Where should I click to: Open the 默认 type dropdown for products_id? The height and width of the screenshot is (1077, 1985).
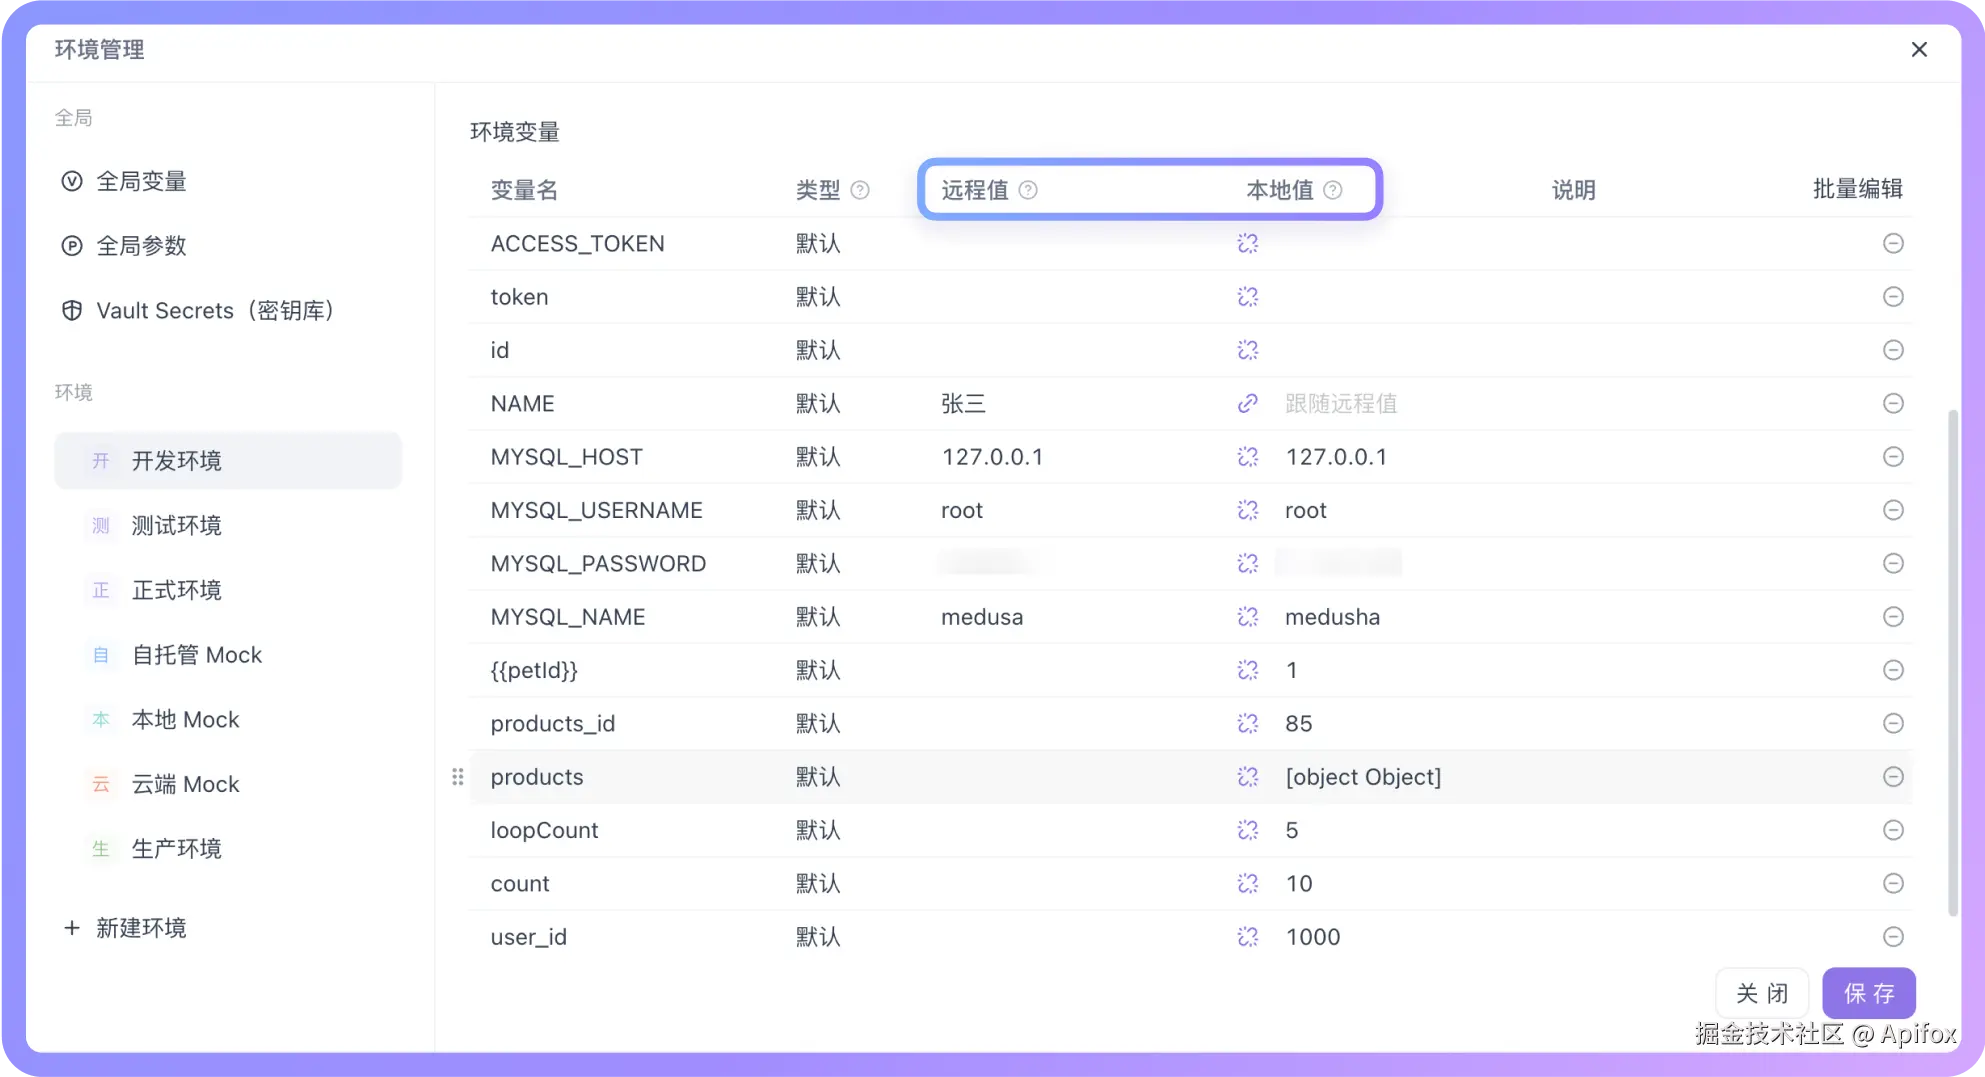point(818,723)
